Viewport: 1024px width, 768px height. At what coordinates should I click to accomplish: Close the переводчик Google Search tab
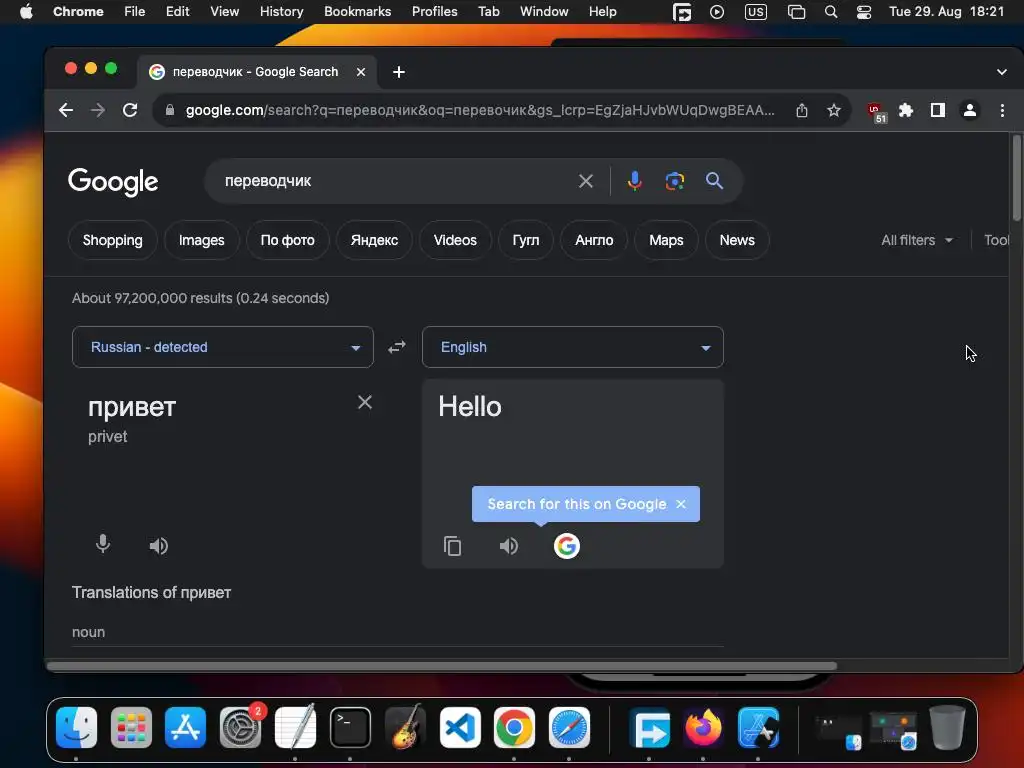(360, 72)
